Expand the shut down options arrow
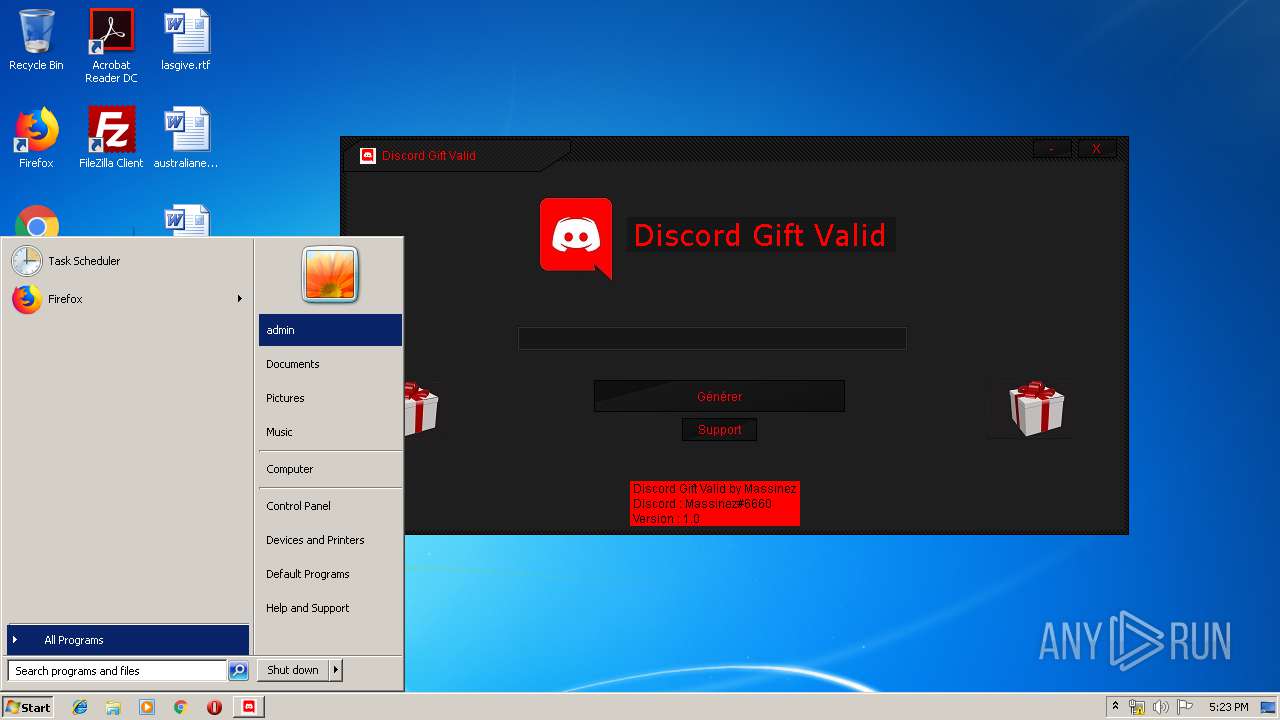 [x=336, y=670]
